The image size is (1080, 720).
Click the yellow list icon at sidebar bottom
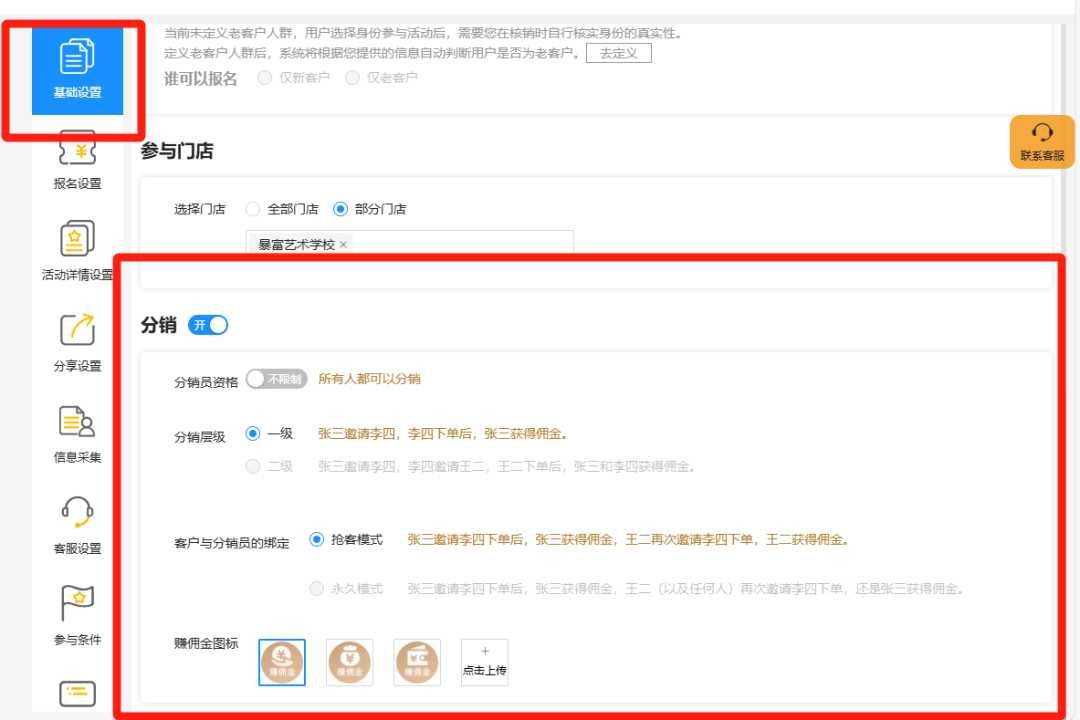tap(75, 692)
